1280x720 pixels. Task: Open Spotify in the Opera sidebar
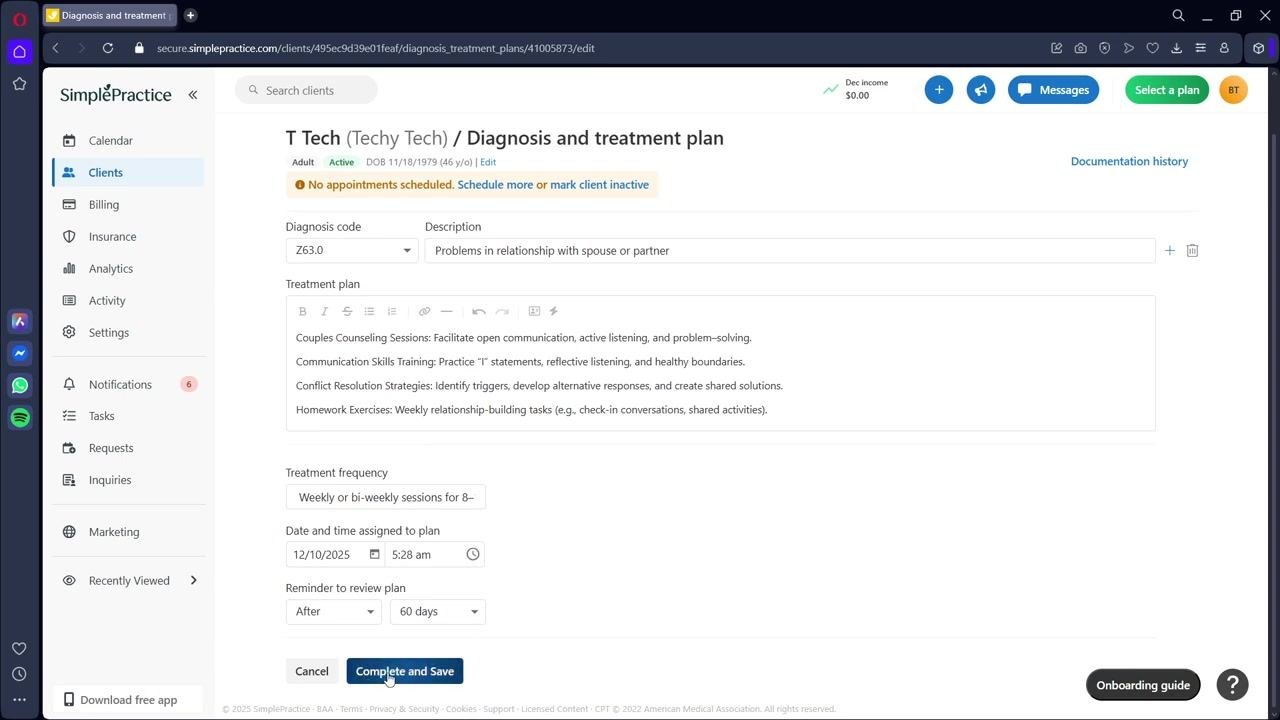tap(19, 417)
